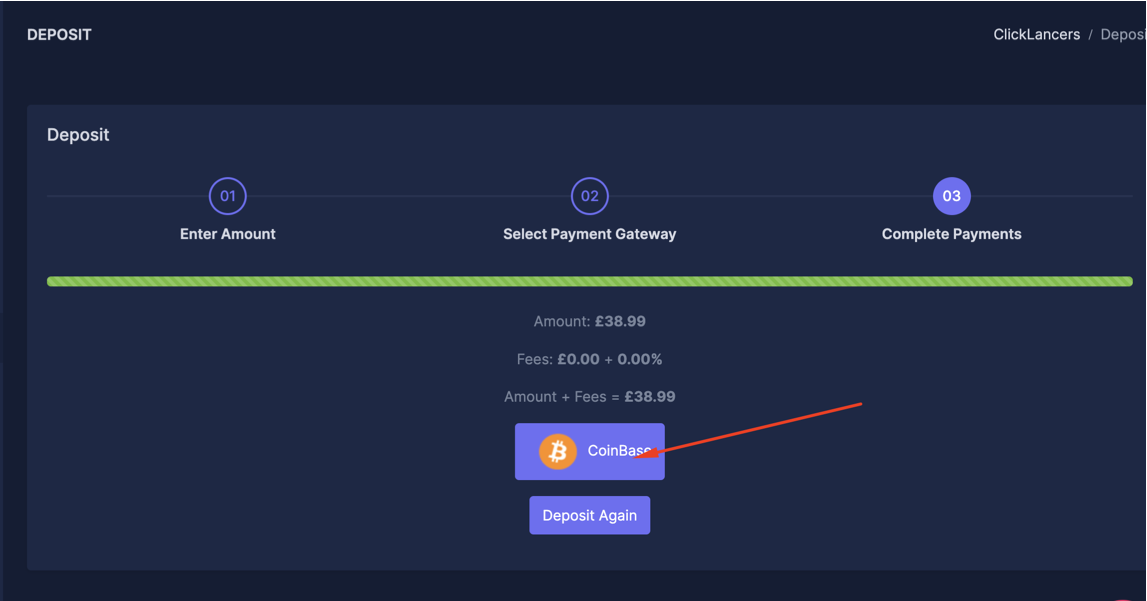Click the DEPOSIT page heading

point(59,34)
